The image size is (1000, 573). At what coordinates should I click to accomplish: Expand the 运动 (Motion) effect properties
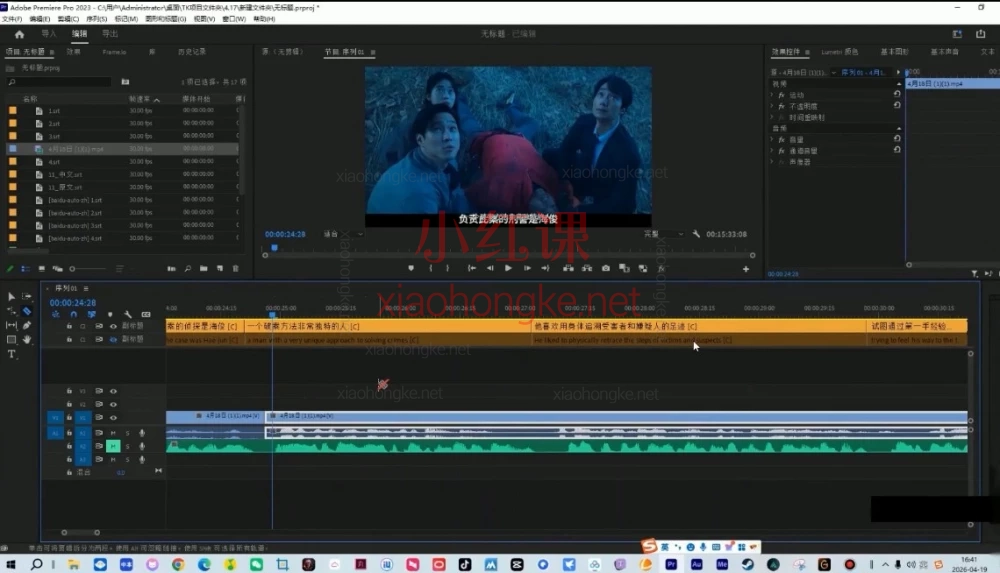coord(772,94)
